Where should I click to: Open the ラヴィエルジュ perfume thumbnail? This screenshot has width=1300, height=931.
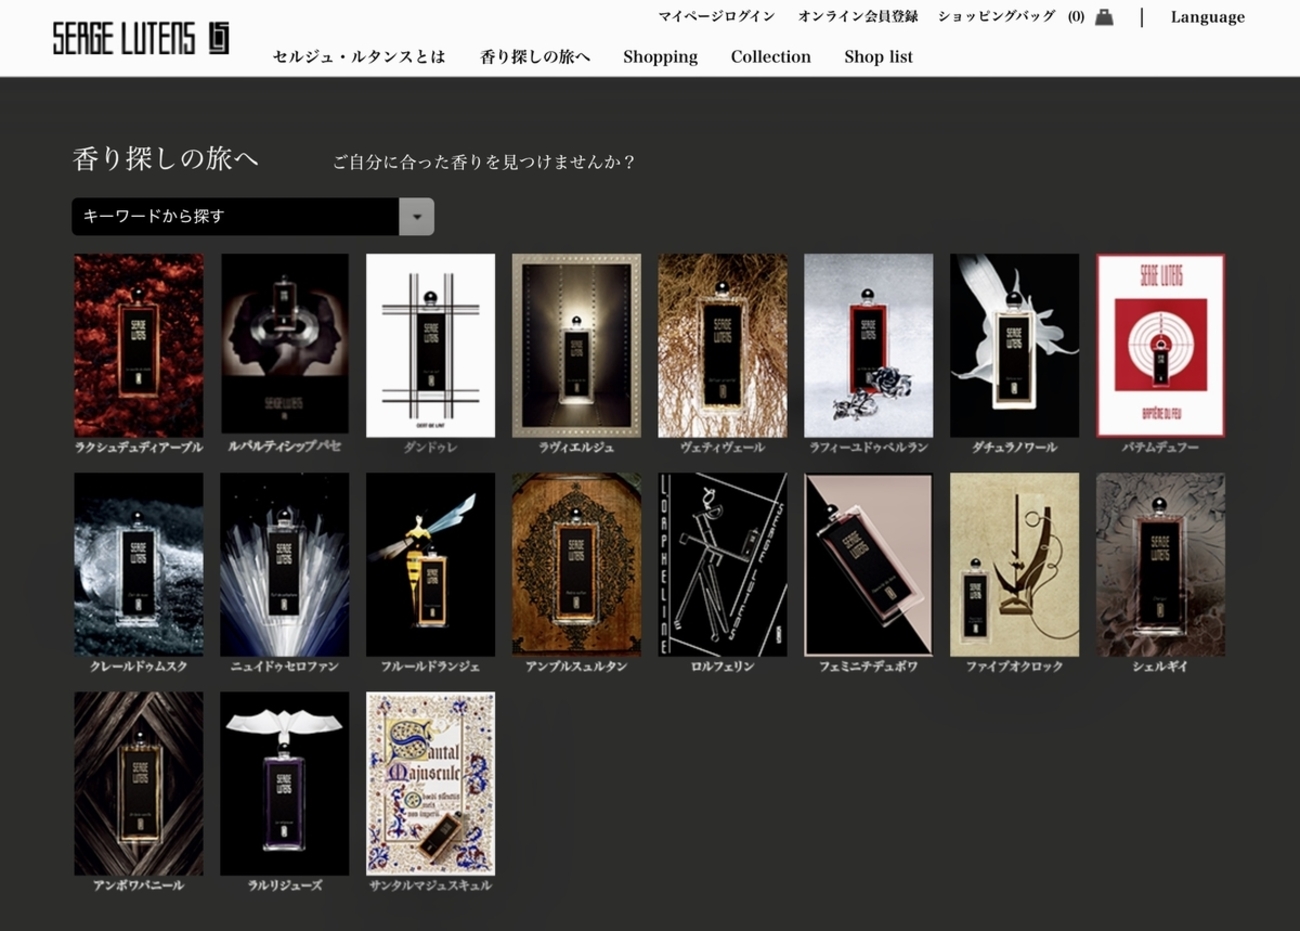tap(576, 345)
